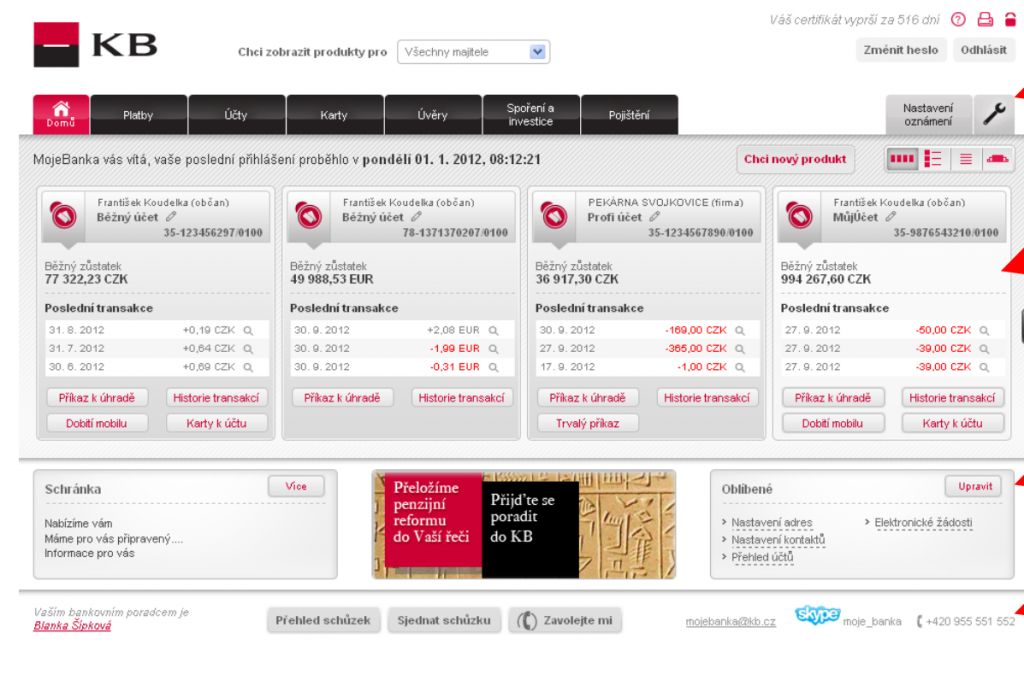This screenshot has width=1024, height=686.
Task: Select the Nastavení oznámení tab
Action: coord(927,114)
